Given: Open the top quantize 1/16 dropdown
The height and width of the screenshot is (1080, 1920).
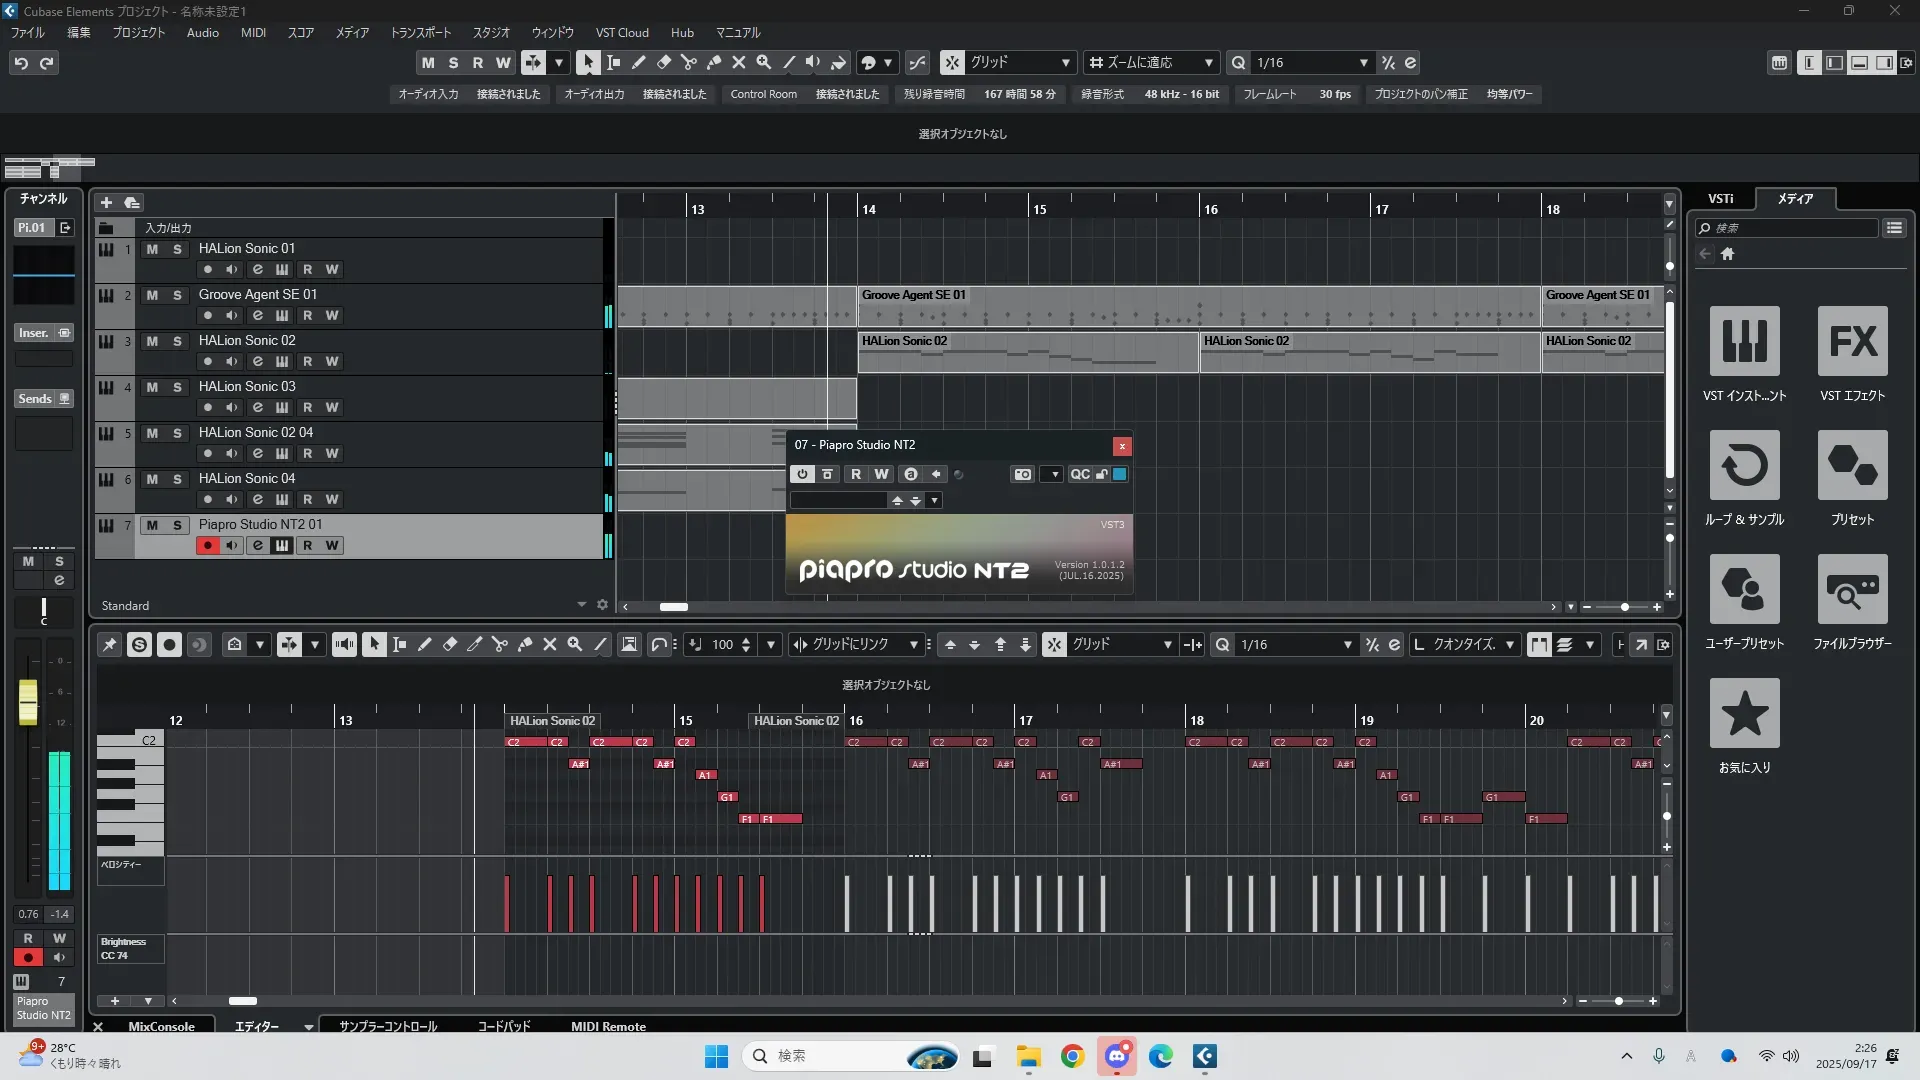Looking at the screenshot, I should pyautogui.click(x=1363, y=63).
